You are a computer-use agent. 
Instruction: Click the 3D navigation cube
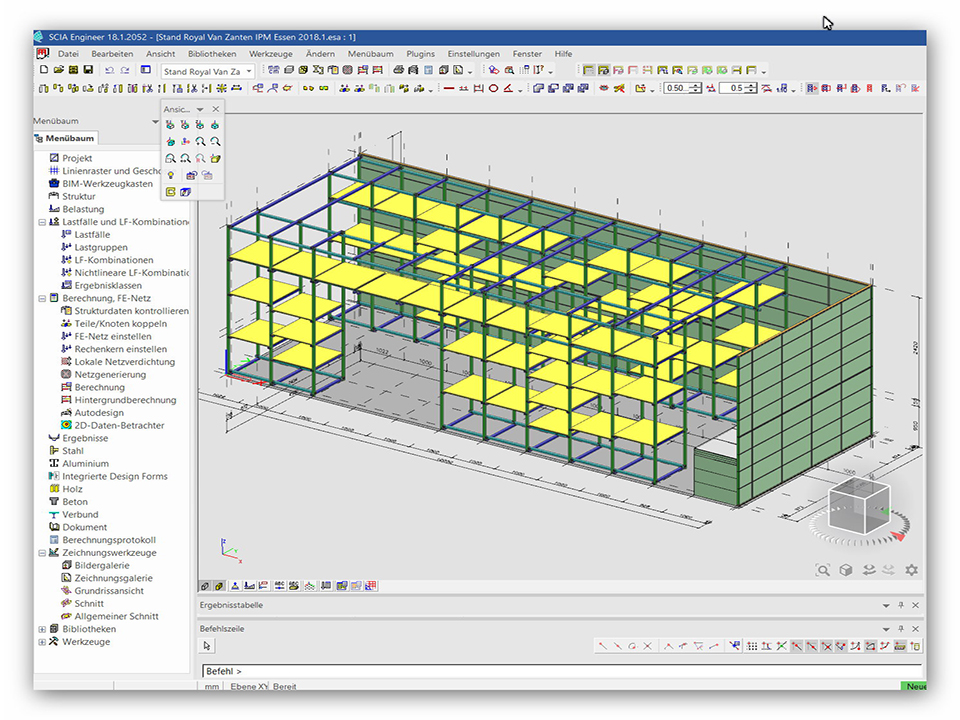858,504
